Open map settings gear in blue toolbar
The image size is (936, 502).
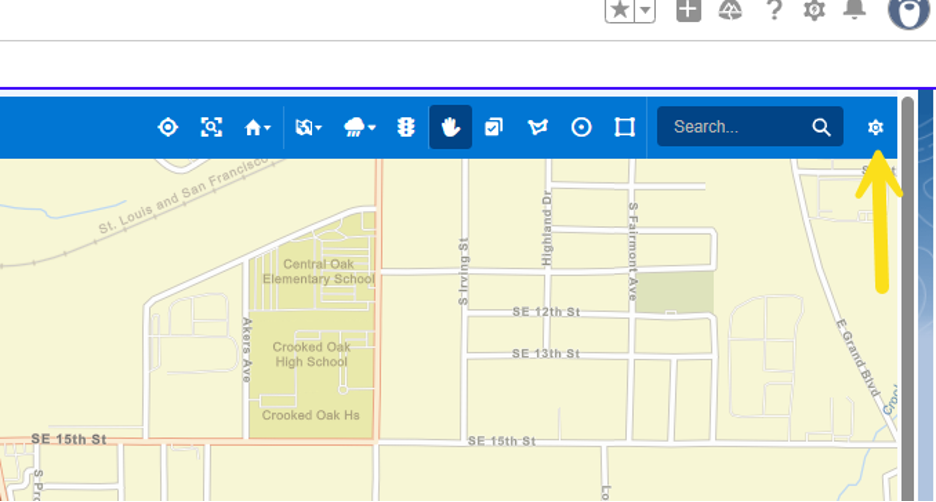pyautogui.click(x=875, y=127)
